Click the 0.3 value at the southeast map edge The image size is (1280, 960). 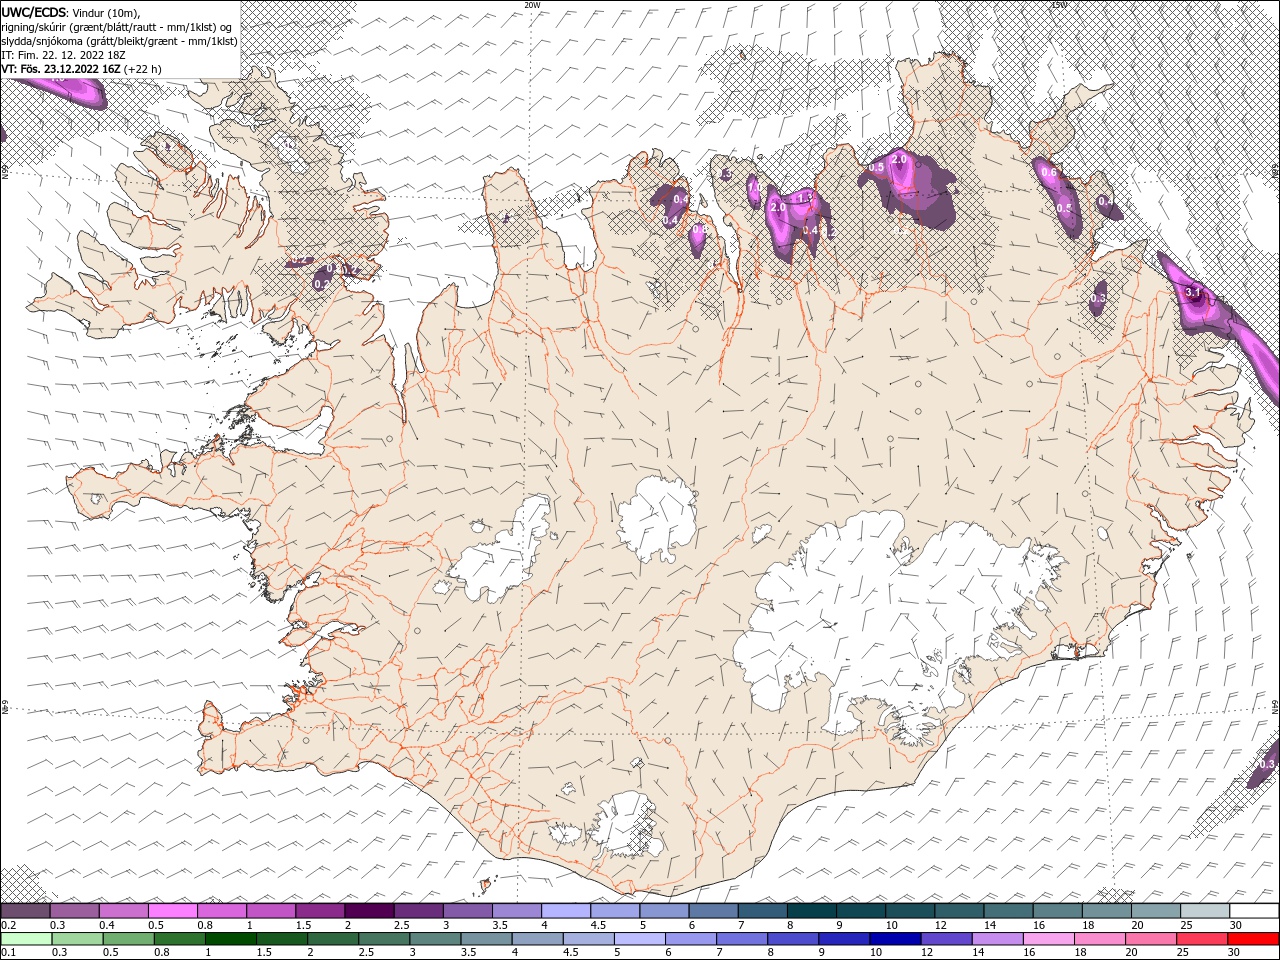(x=1268, y=763)
